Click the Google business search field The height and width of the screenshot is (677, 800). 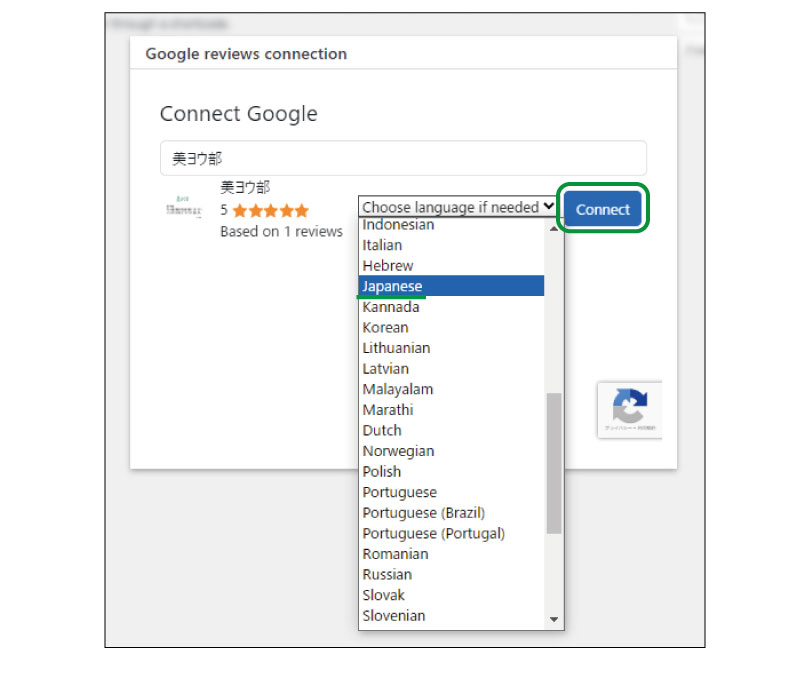tap(403, 158)
